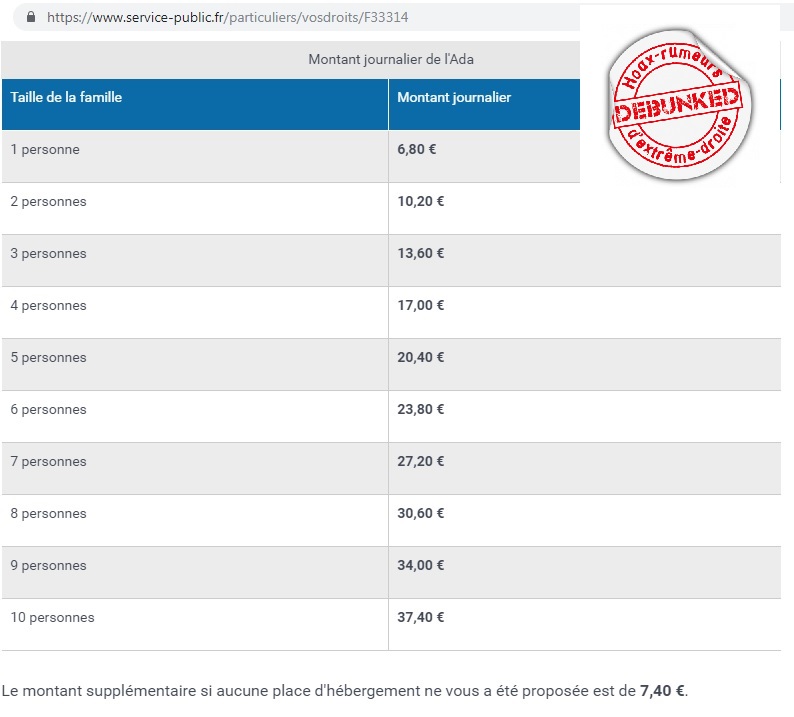Select the 37,40 € amount cell
This screenshot has height=717, width=794.
(421, 618)
